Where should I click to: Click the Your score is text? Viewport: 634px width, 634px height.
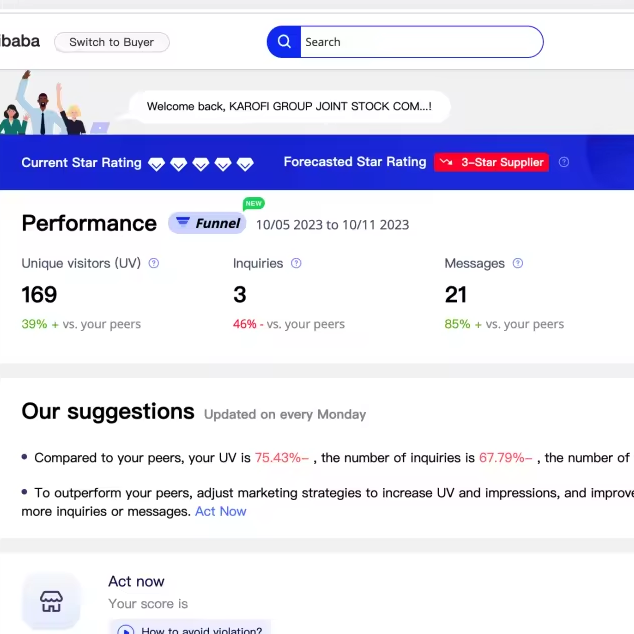148,603
